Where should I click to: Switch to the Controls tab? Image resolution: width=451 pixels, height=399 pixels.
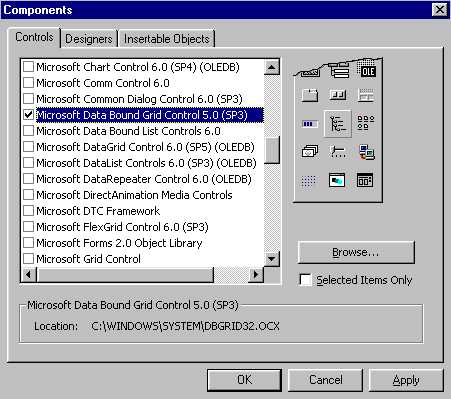click(x=34, y=37)
